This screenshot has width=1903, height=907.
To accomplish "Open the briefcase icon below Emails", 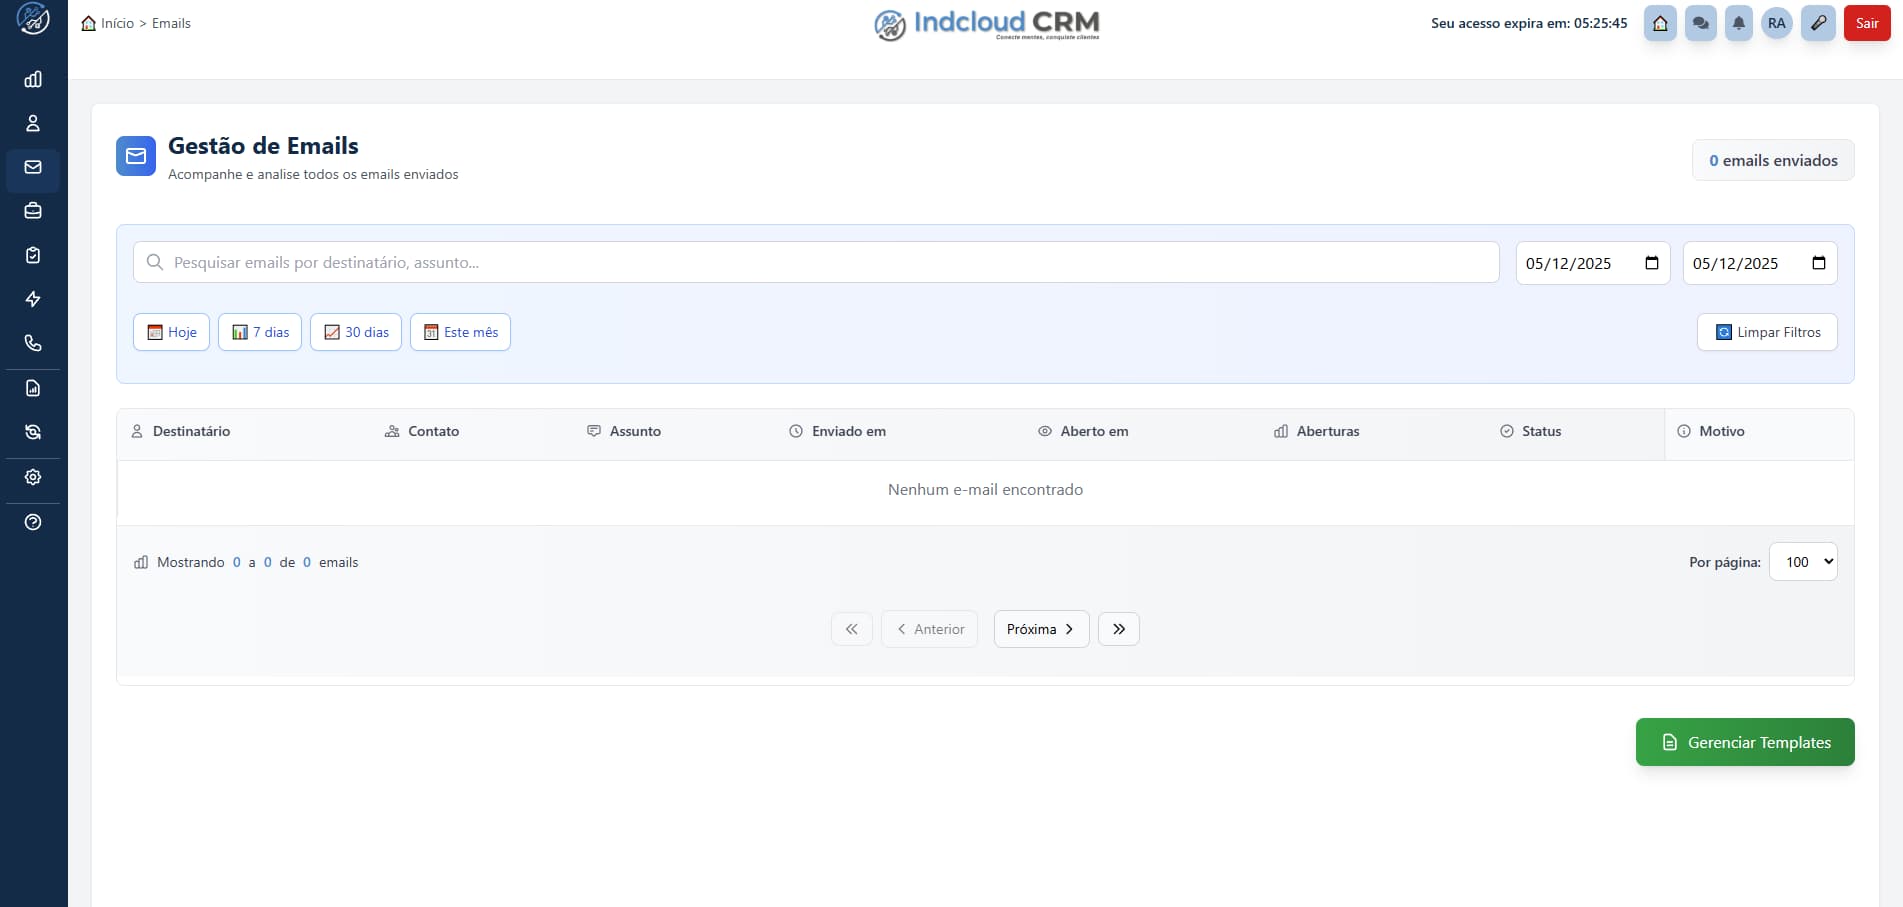I will pos(33,211).
